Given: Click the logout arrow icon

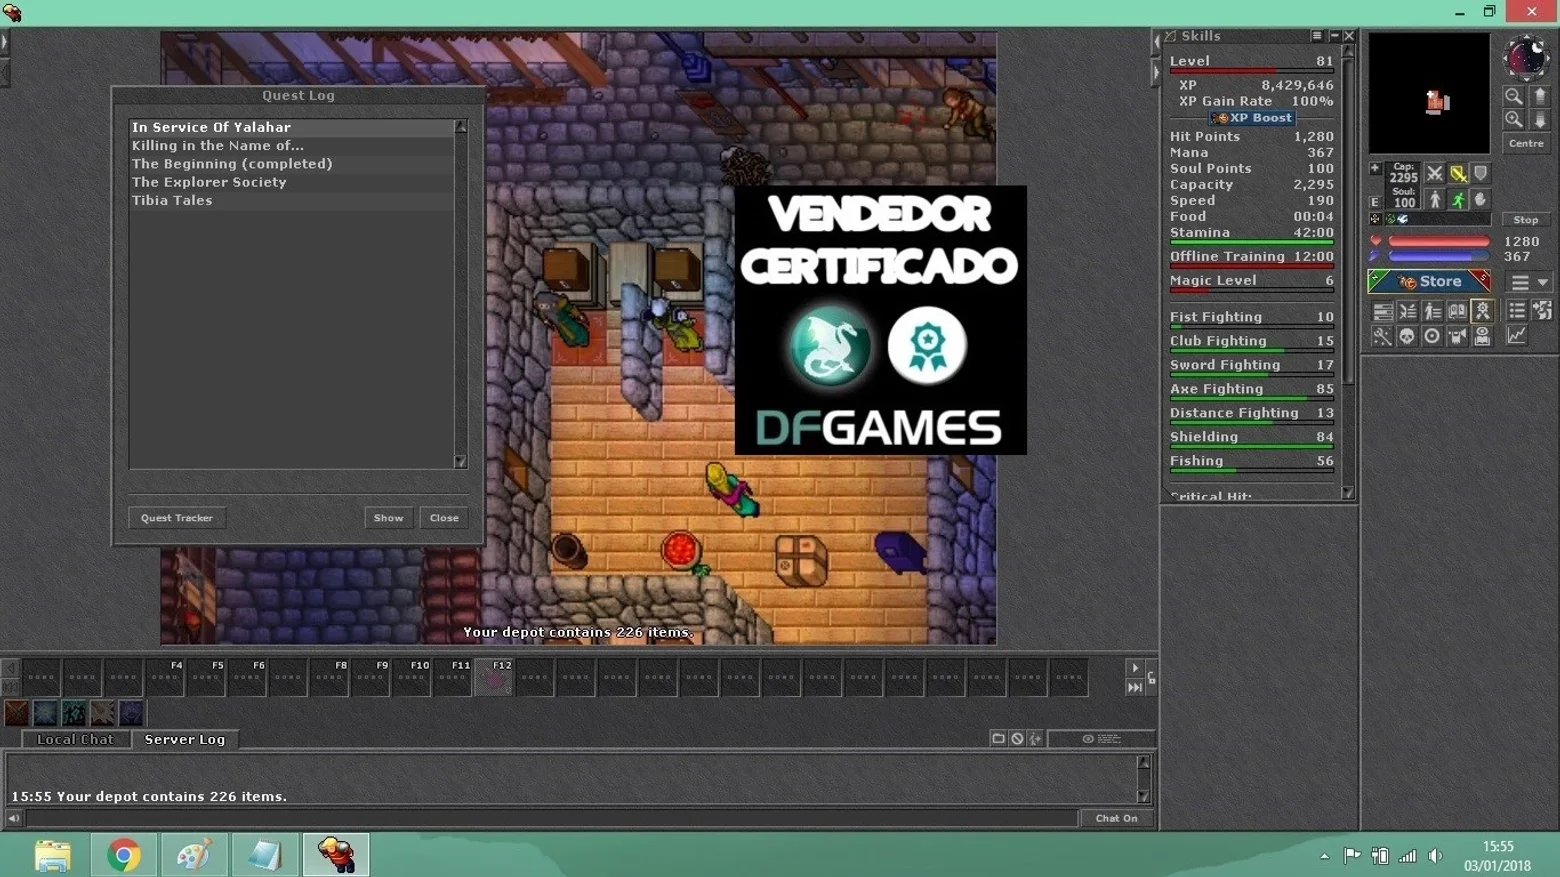Looking at the screenshot, I should click(x=1542, y=311).
